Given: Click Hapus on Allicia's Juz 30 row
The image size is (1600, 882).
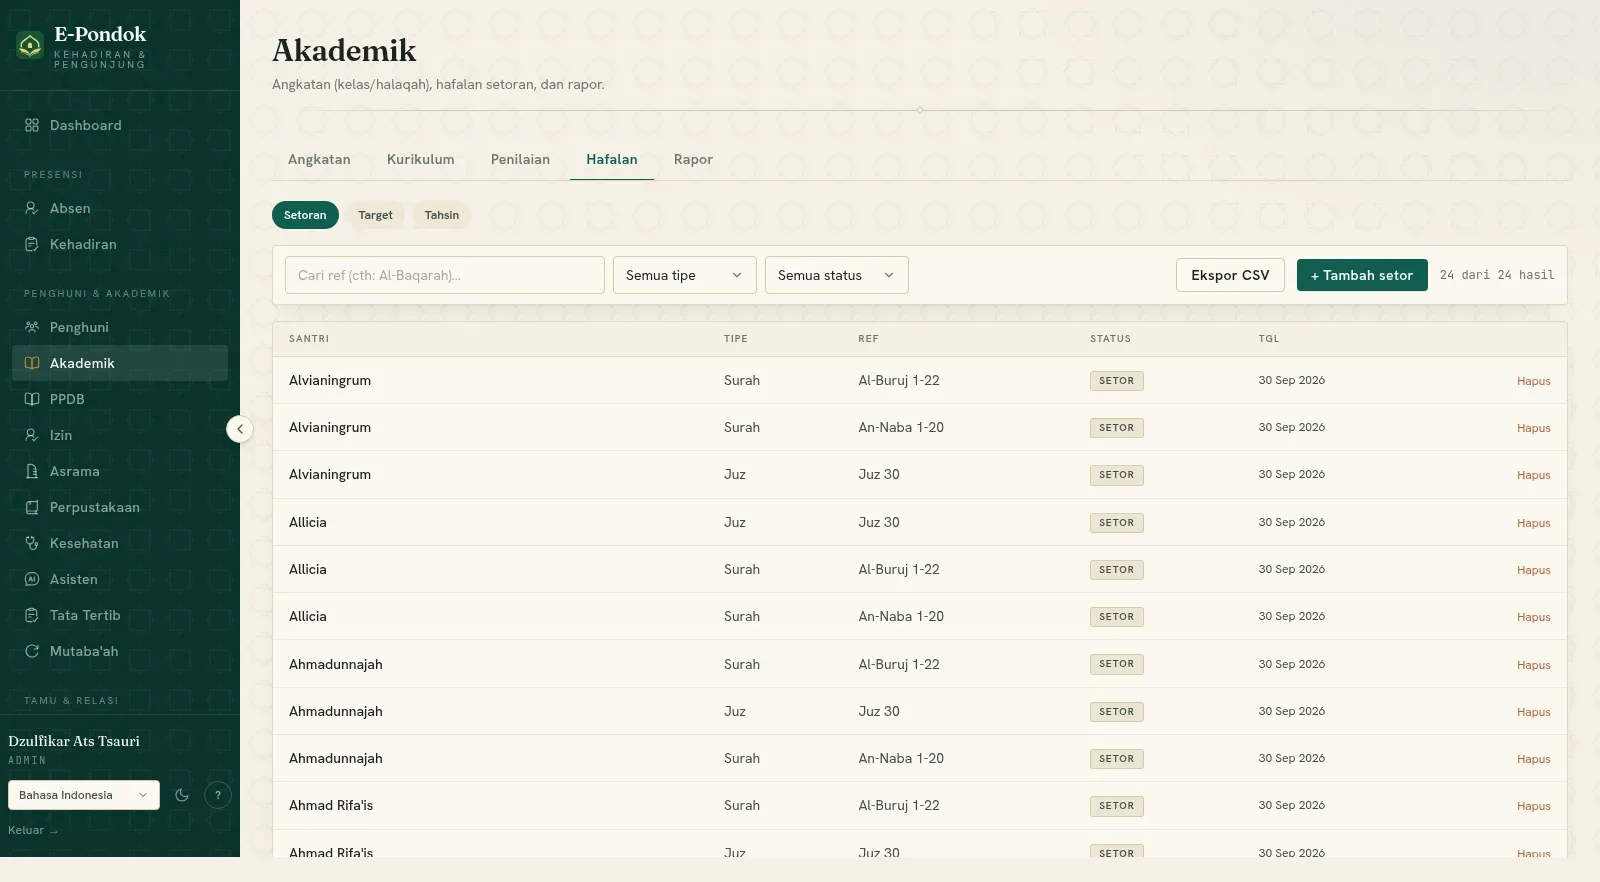Looking at the screenshot, I should click(1533, 523).
